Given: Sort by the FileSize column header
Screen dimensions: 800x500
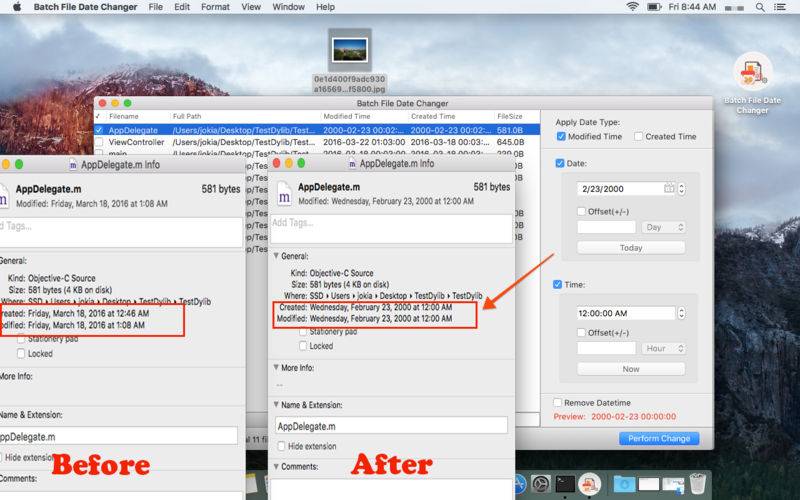Looking at the screenshot, I should pos(510,116).
